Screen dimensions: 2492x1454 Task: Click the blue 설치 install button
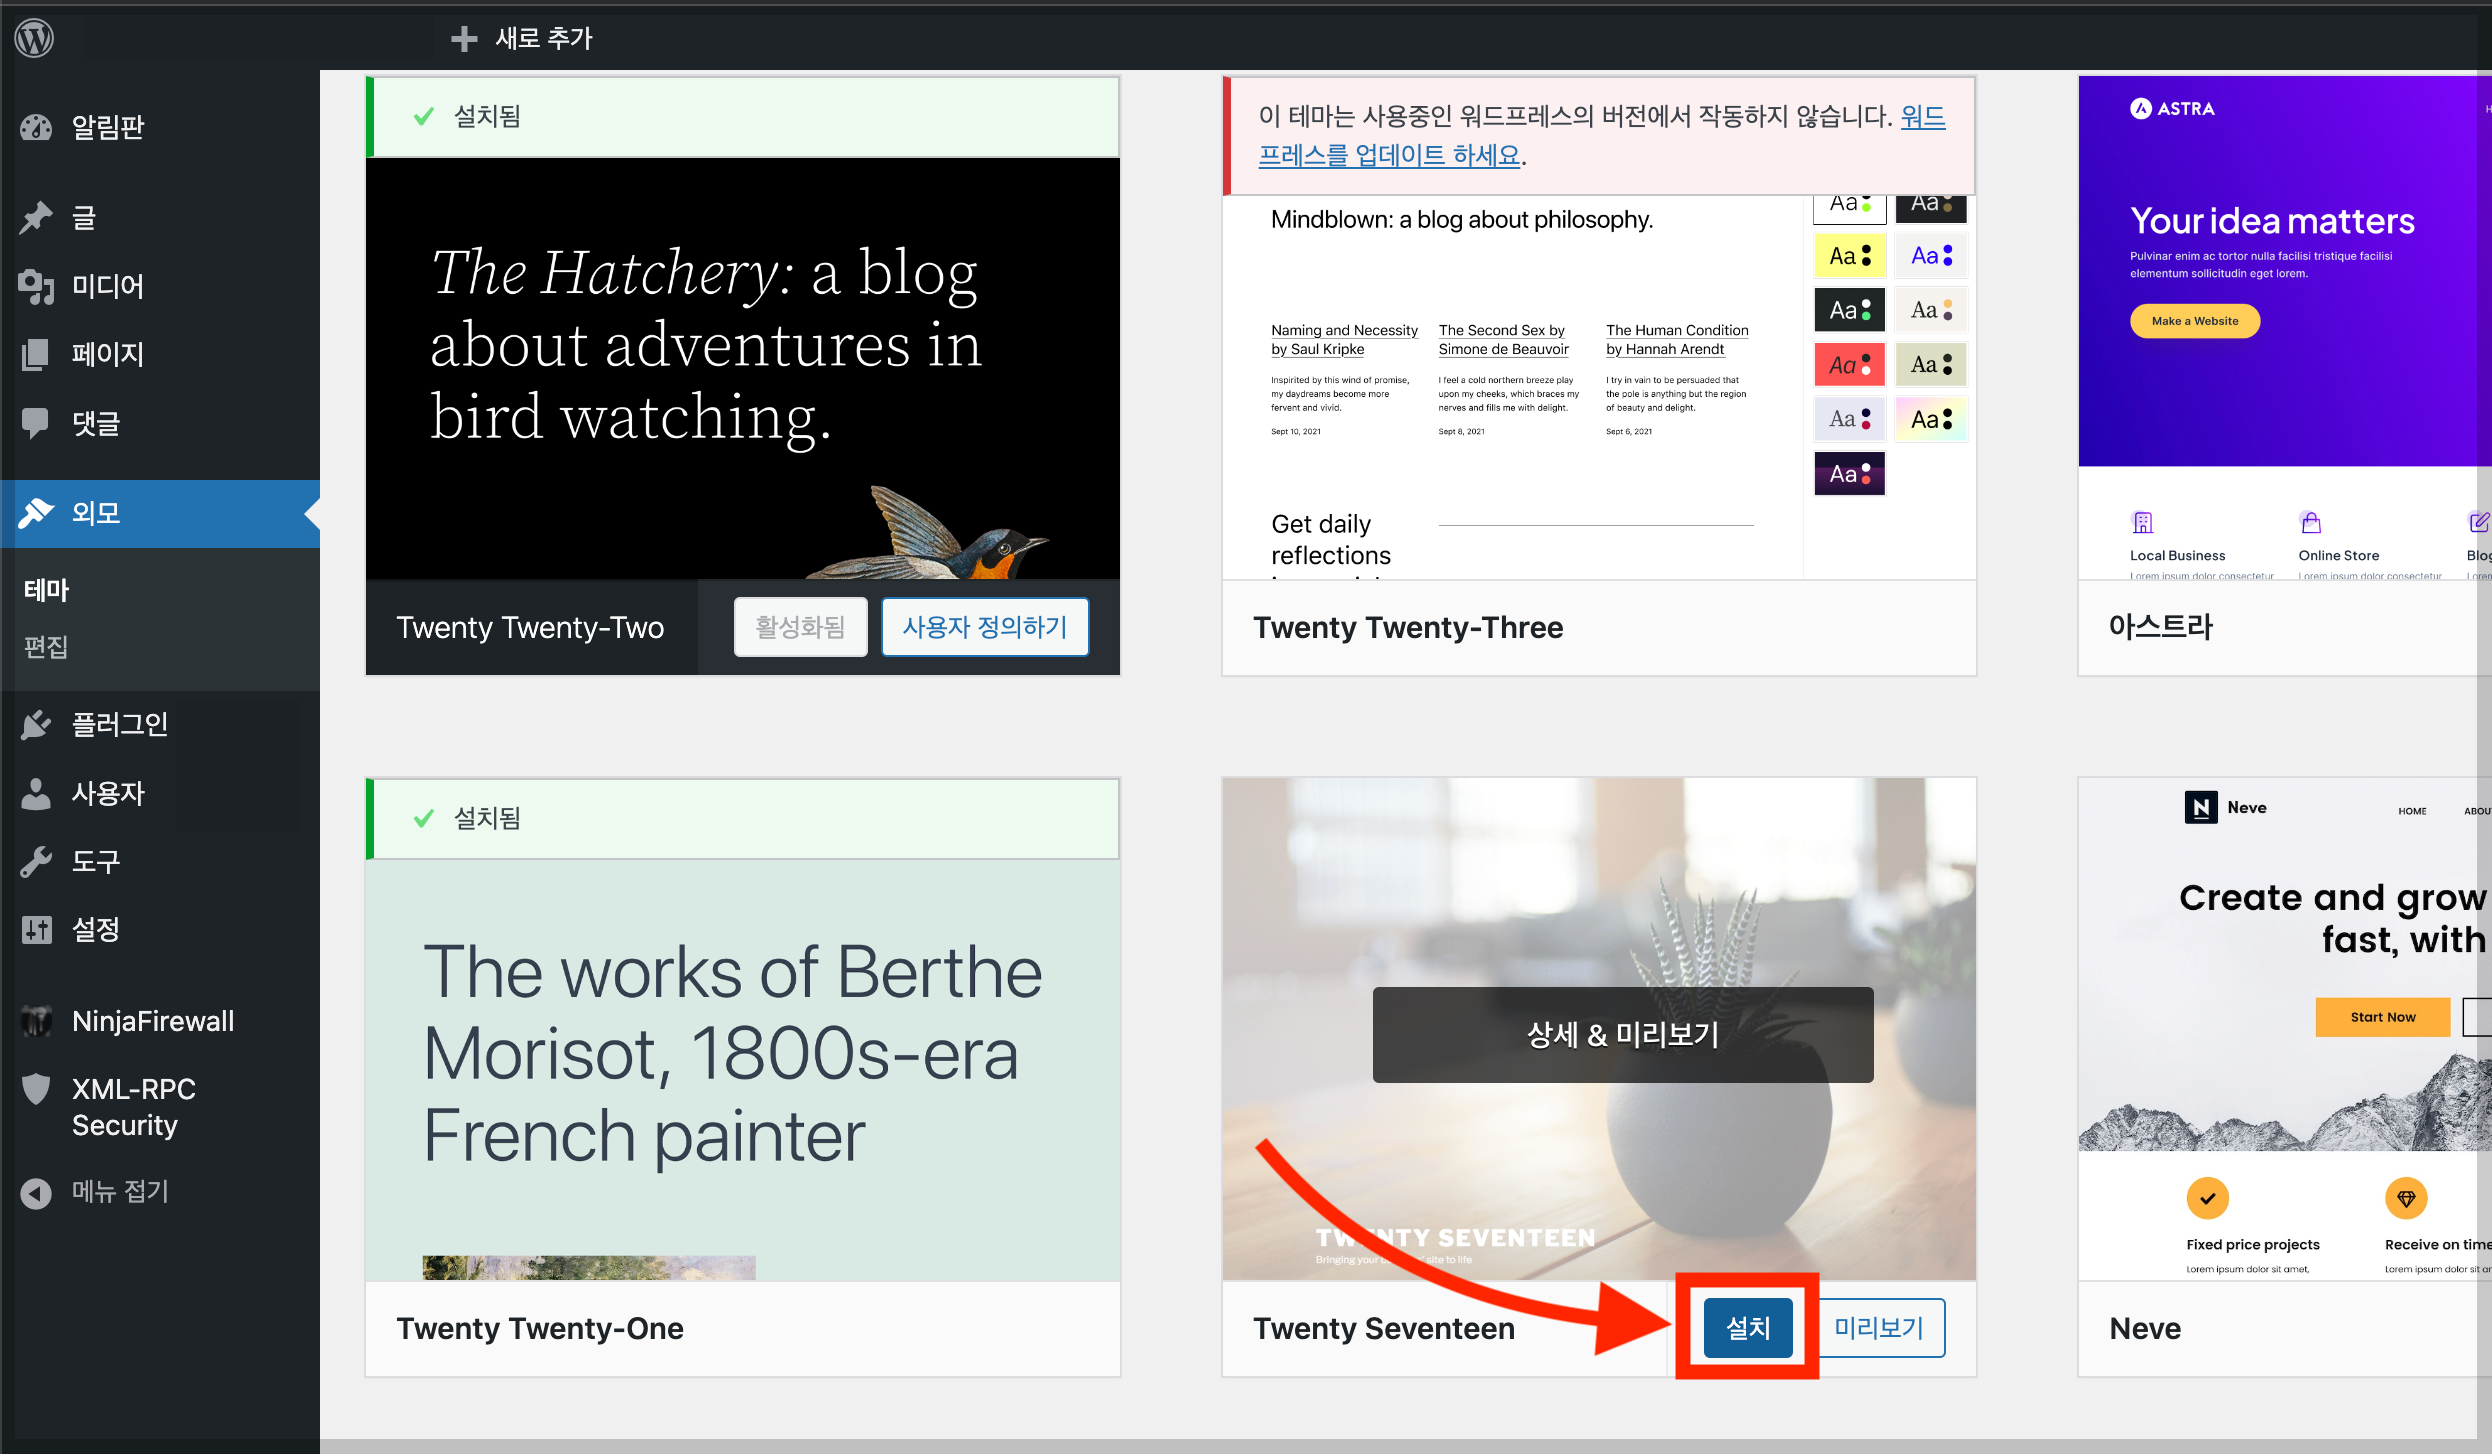[x=1747, y=1328]
